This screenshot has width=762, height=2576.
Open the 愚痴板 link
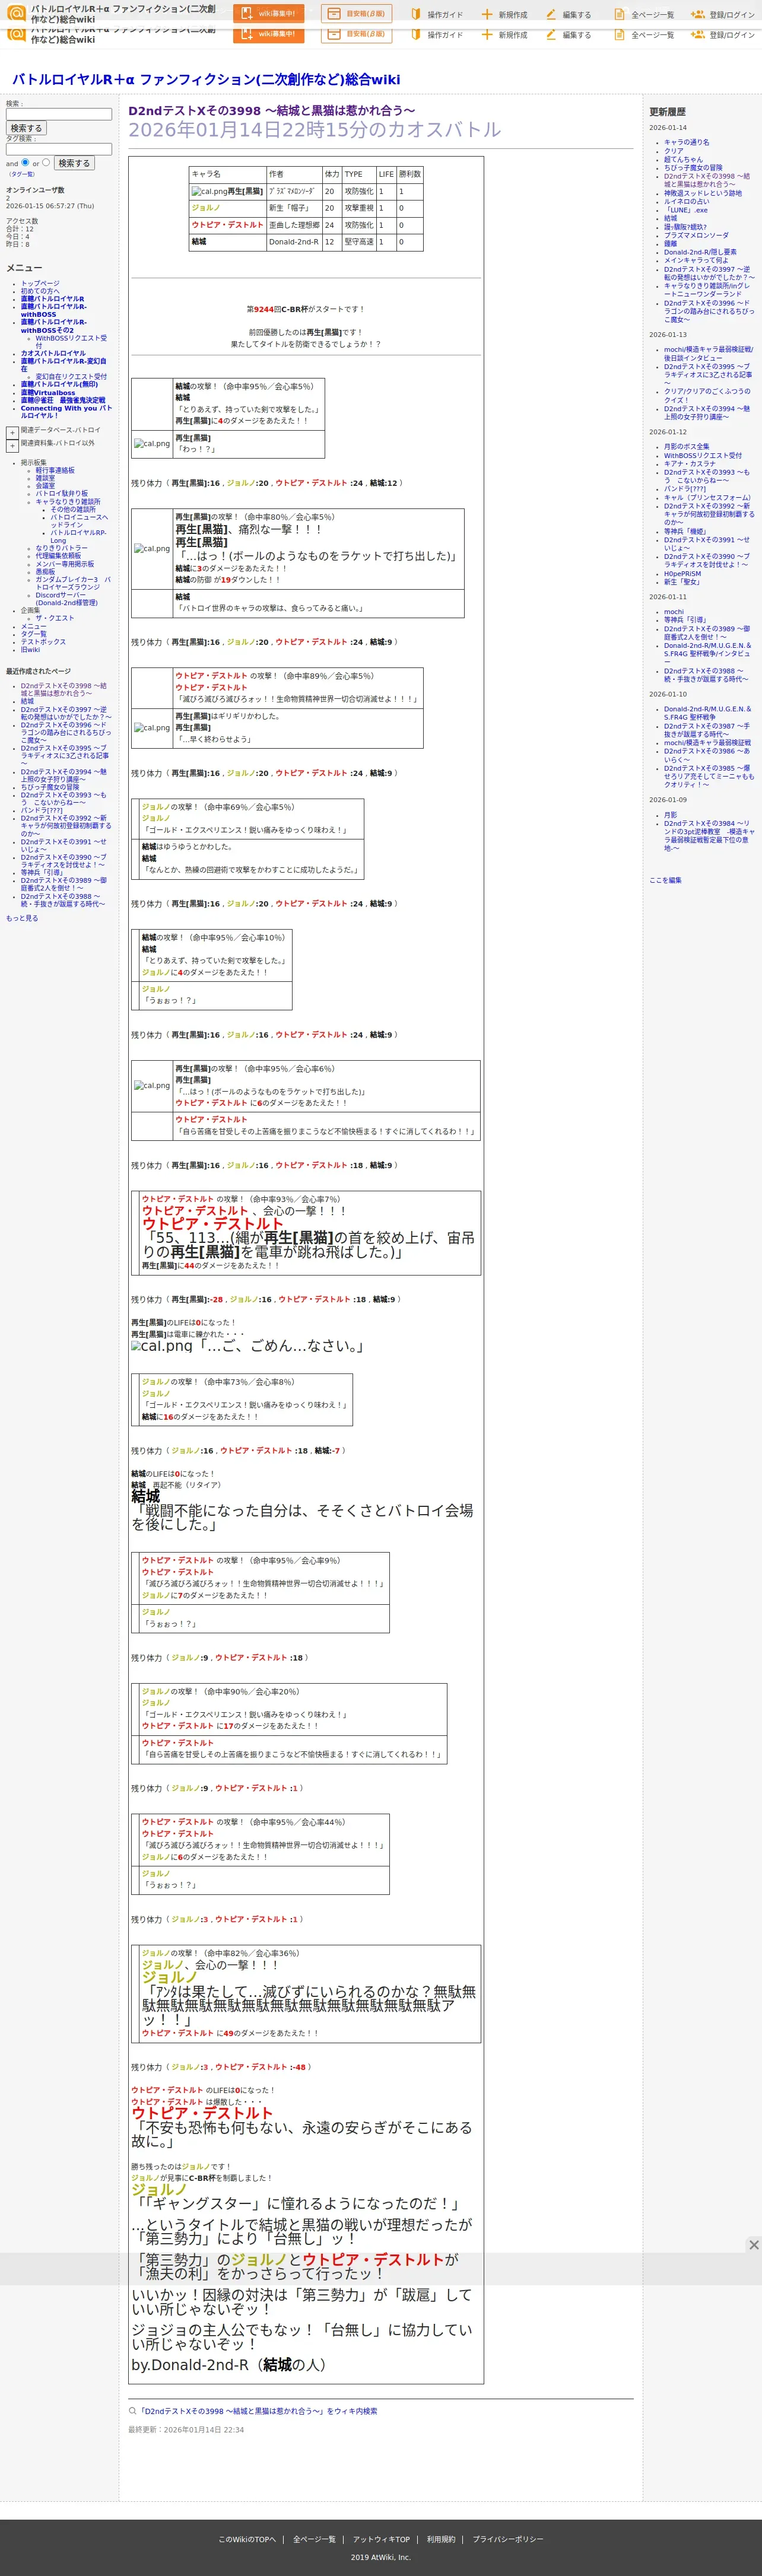tap(46, 572)
